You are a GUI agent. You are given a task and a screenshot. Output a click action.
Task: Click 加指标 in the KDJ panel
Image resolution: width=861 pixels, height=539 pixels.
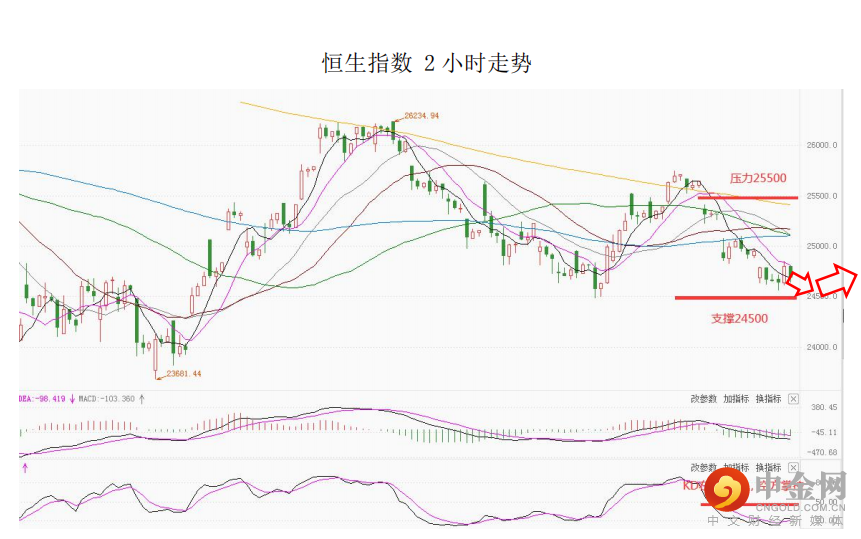click(x=736, y=468)
